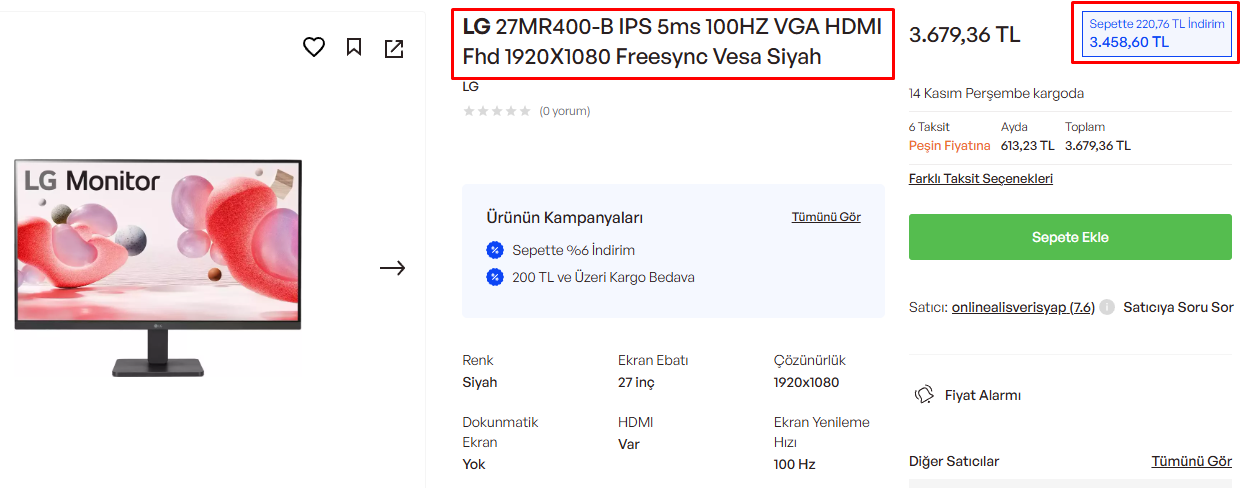Click the next image arrow
Image resolution: width=1250 pixels, height=488 pixels.
(x=392, y=268)
